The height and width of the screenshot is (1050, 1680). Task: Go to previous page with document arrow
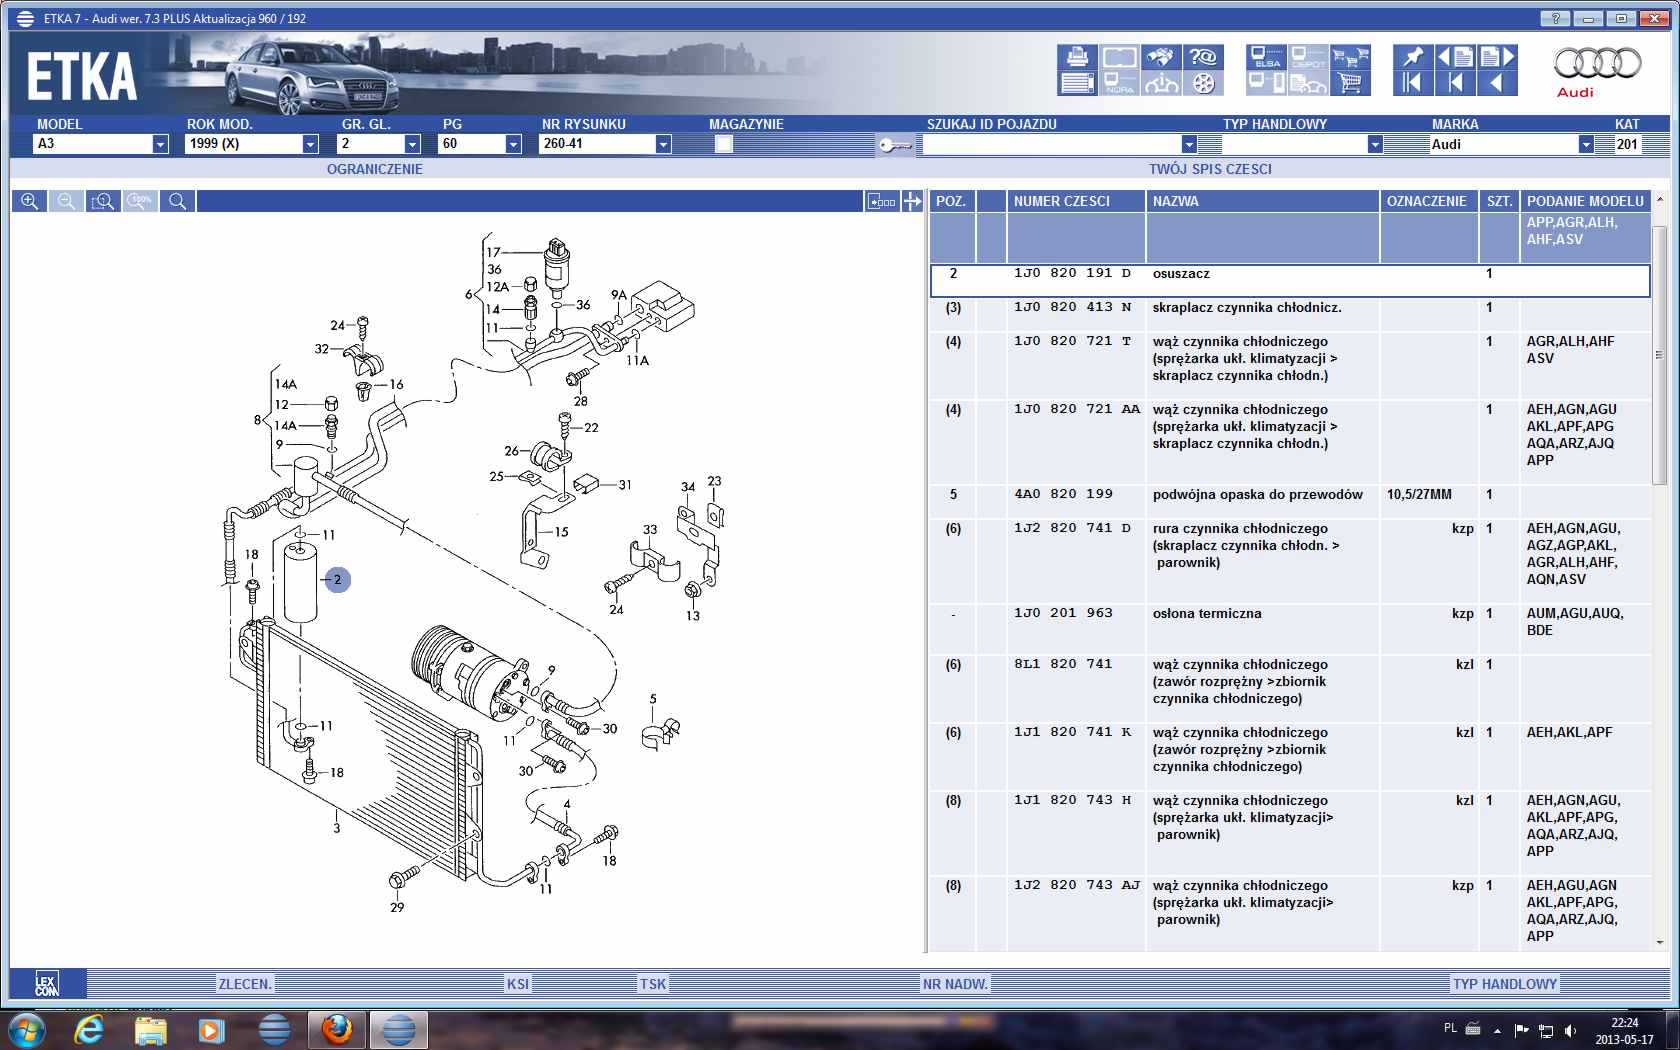pos(1455,57)
